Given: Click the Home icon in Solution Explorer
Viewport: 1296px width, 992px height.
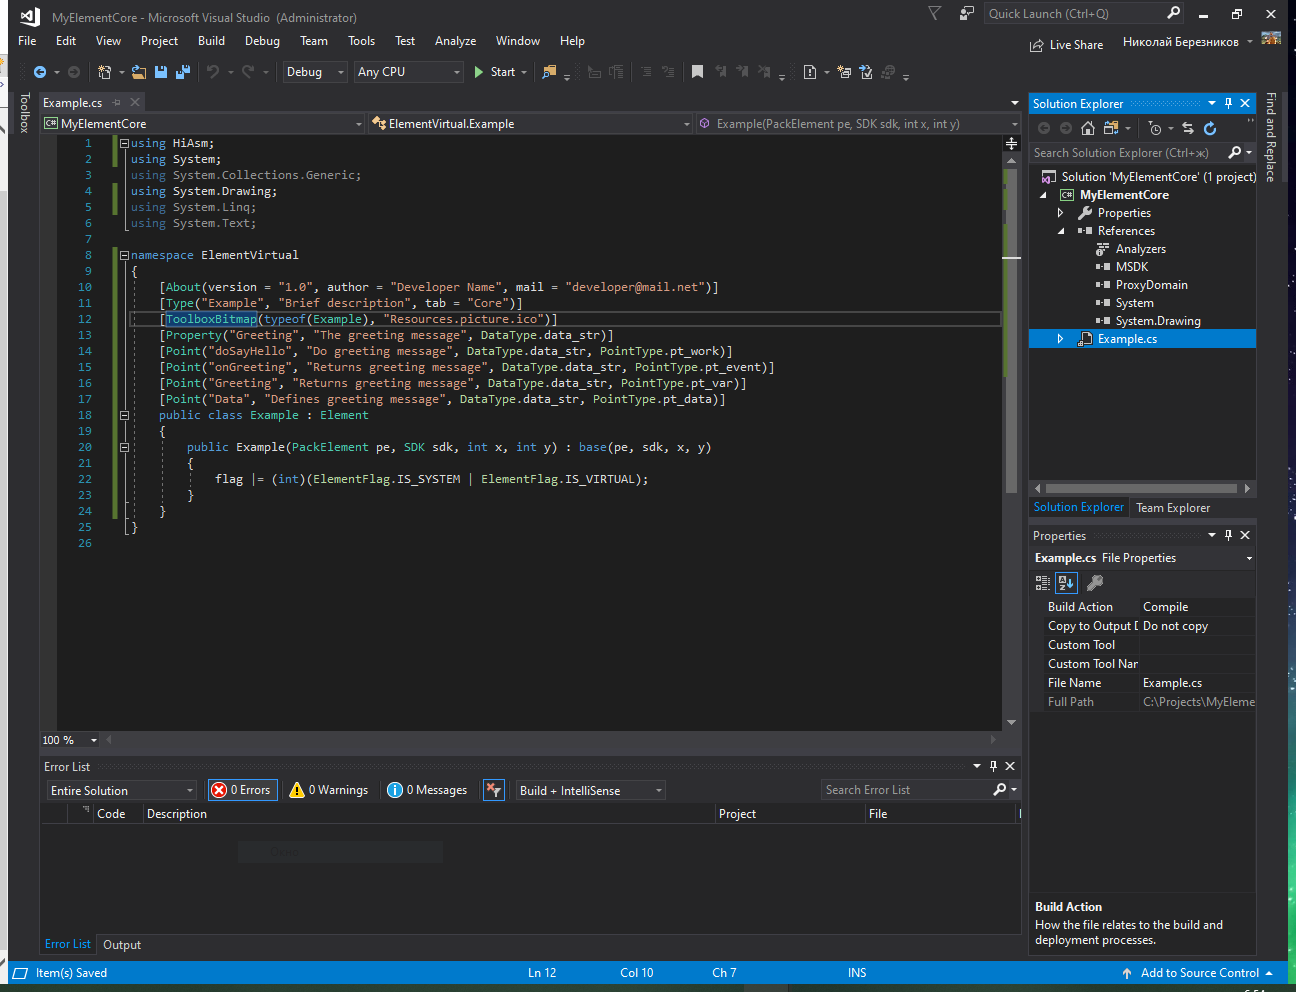Looking at the screenshot, I should click(x=1088, y=128).
